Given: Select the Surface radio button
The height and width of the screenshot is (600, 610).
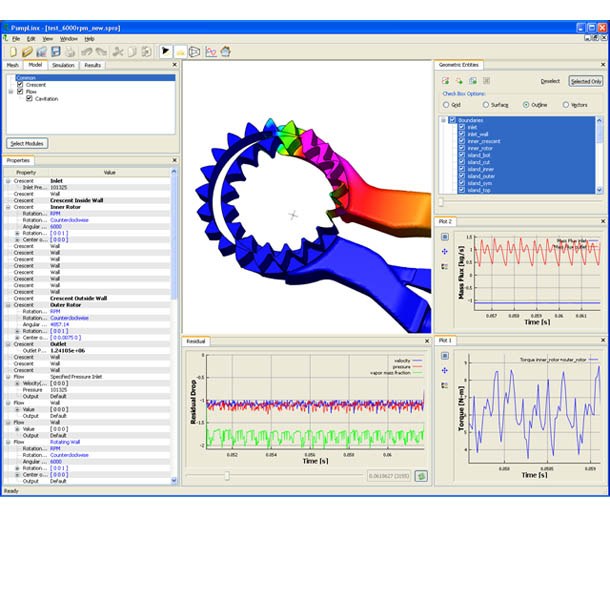Looking at the screenshot, I should (486, 105).
